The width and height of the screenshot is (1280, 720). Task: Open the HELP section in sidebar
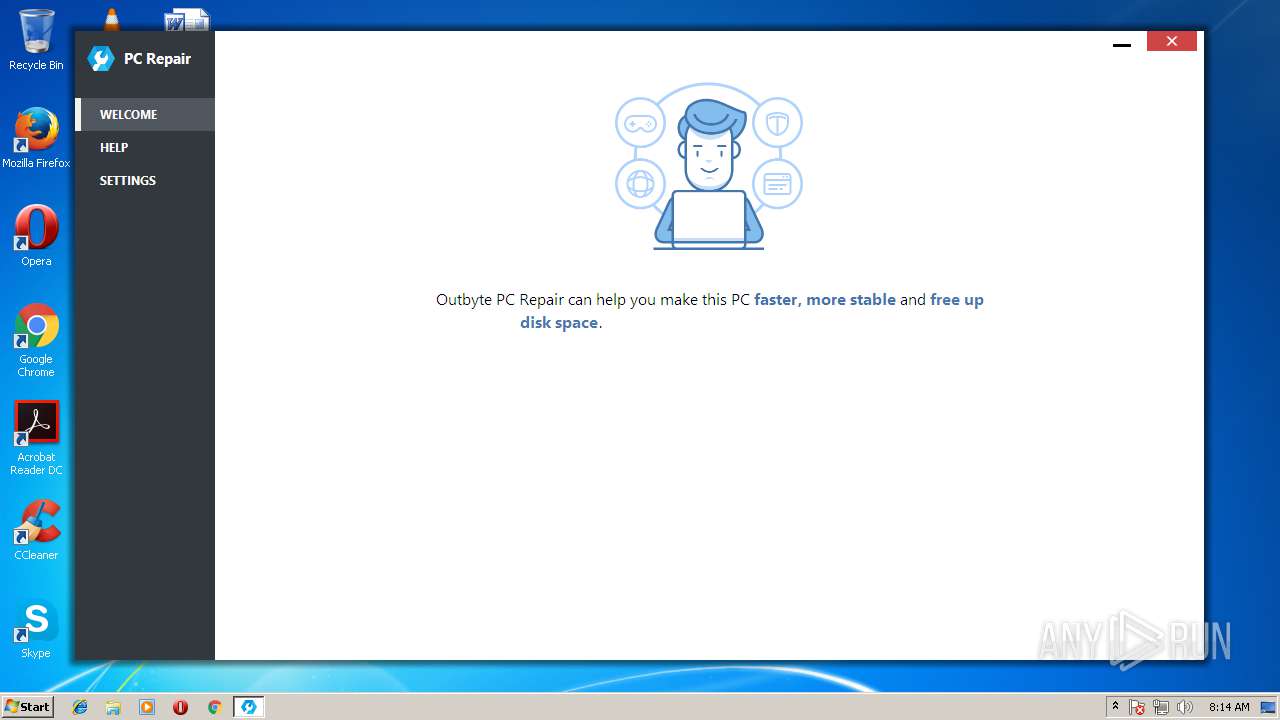coord(145,147)
